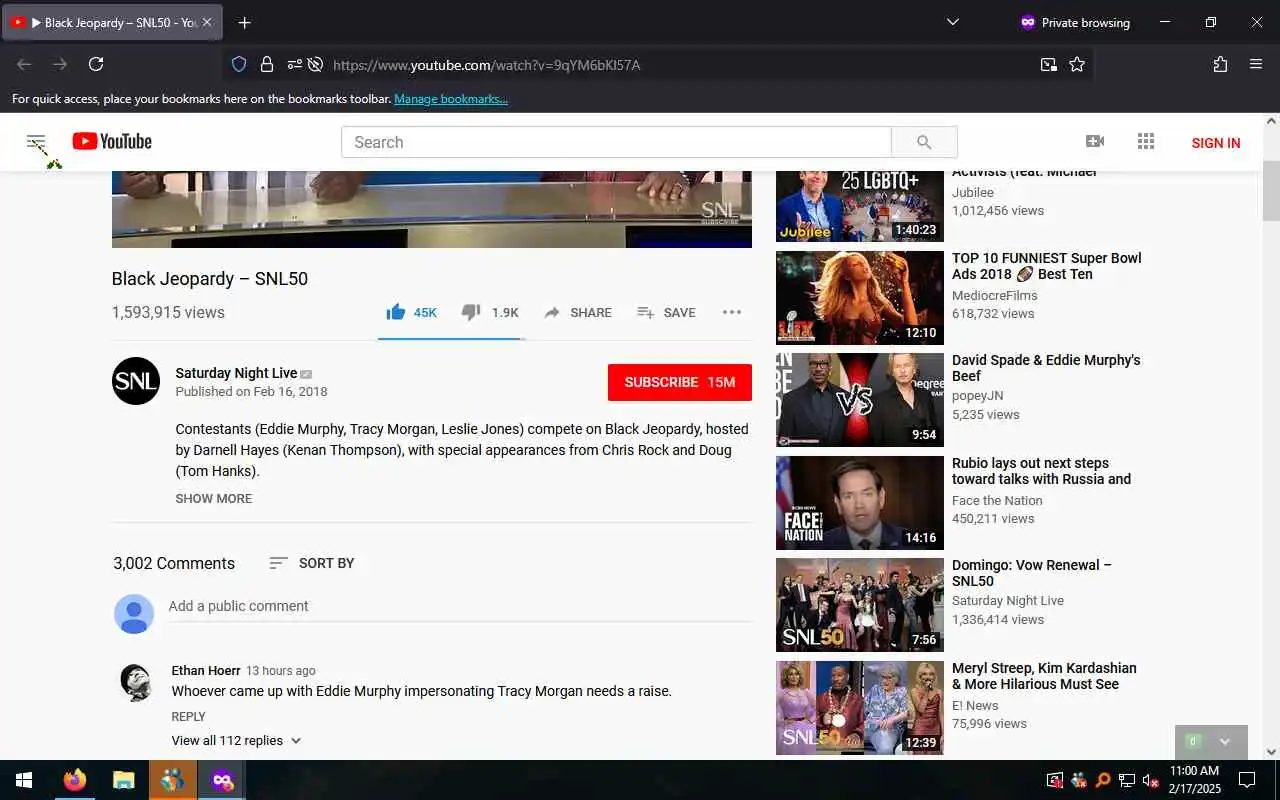Close the Black Jeopardy tab

point(207,22)
